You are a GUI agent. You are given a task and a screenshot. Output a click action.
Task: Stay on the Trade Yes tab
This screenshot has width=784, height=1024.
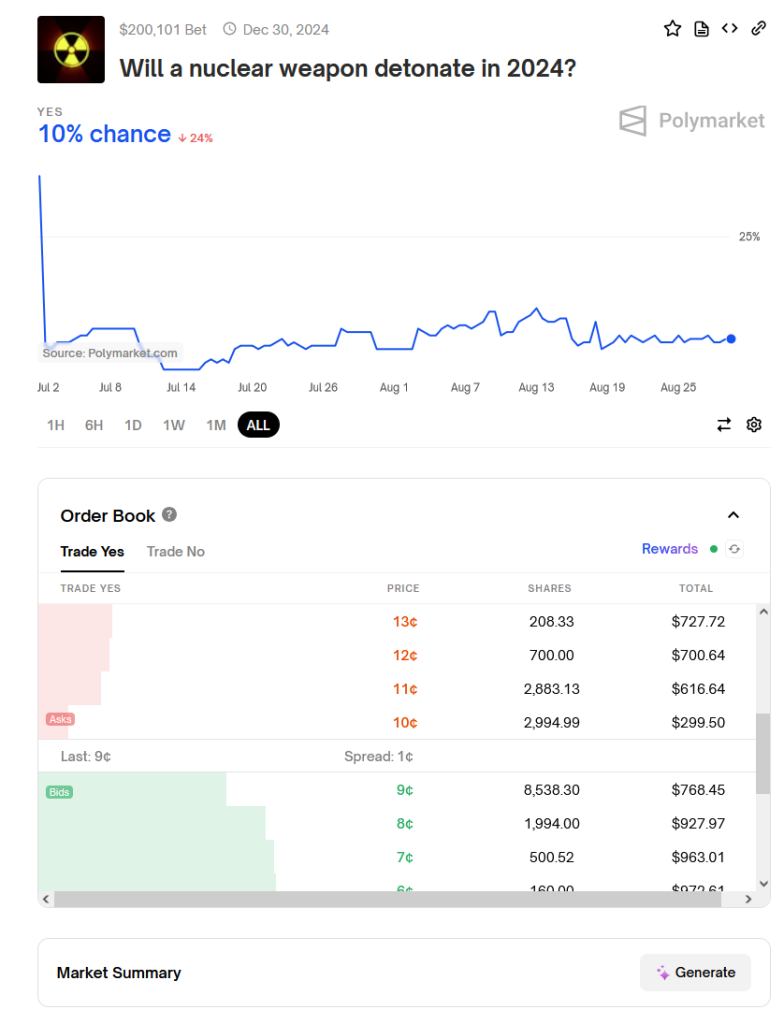(x=92, y=551)
